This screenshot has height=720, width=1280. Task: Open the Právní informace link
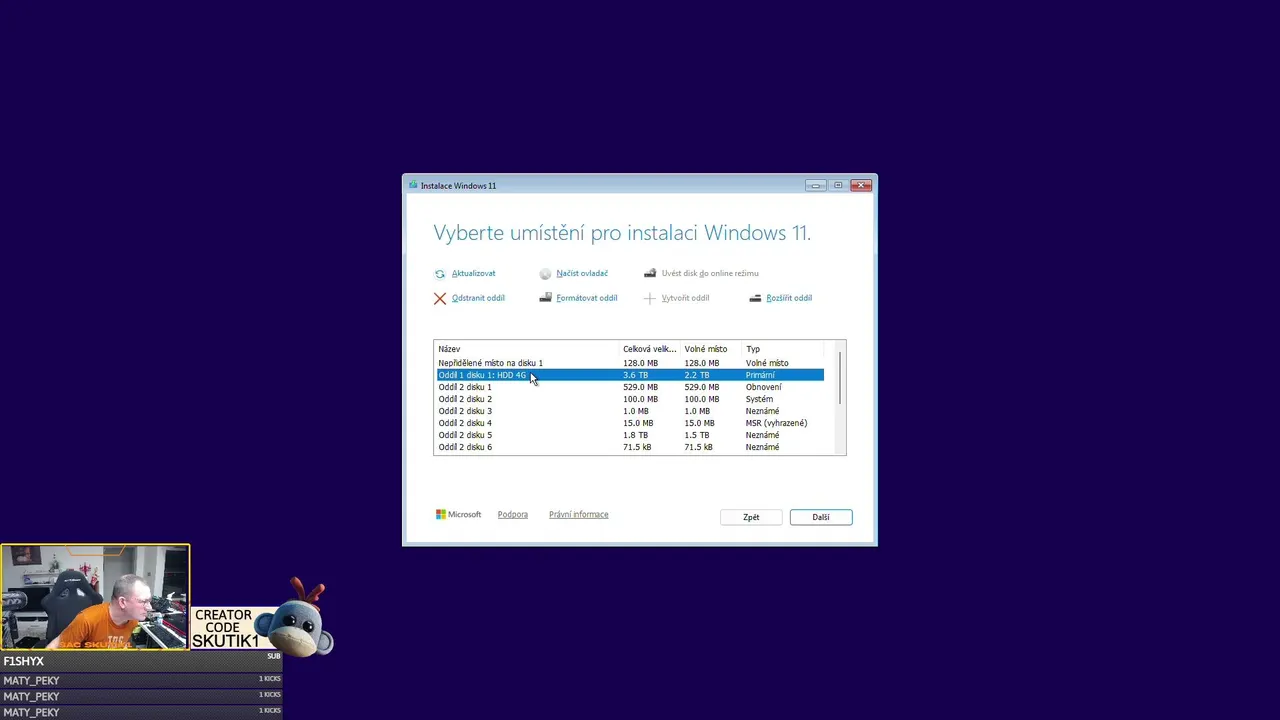tap(579, 514)
